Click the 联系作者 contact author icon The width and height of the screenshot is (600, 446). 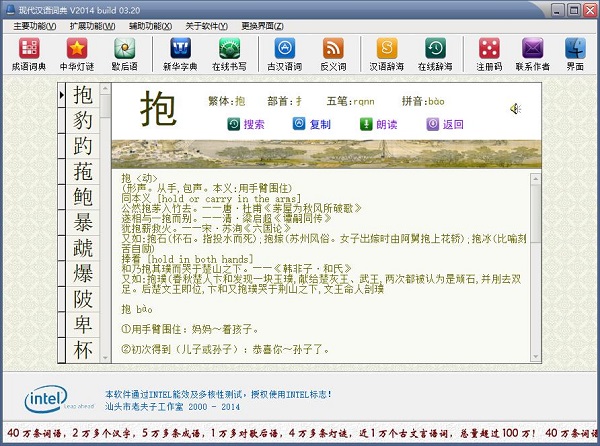[x=533, y=53]
